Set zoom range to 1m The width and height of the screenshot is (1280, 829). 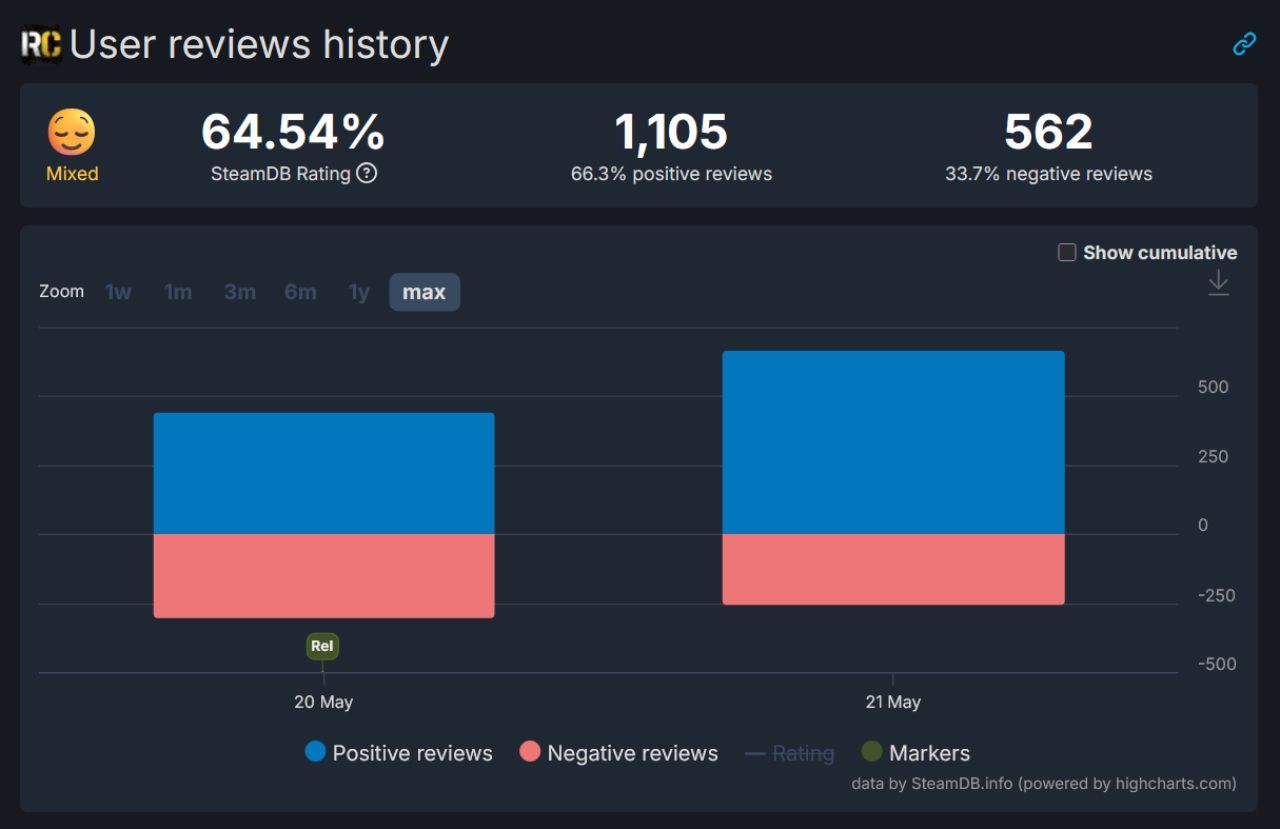(178, 292)
